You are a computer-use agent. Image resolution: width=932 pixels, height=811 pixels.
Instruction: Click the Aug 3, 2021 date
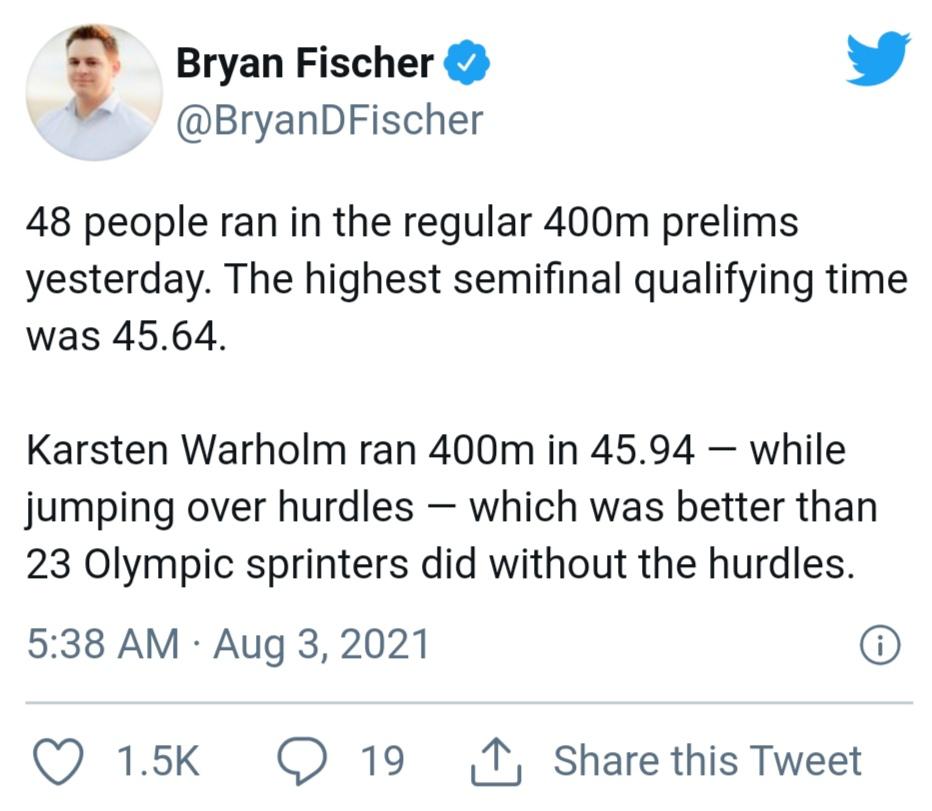(x=322, y=644)
